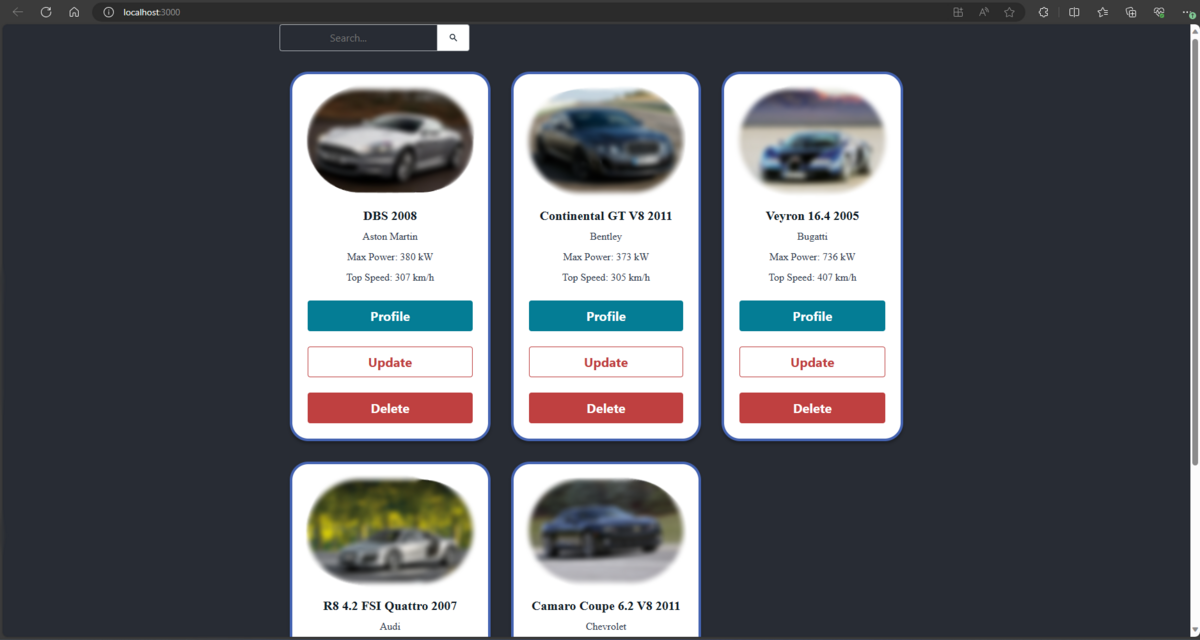Click the Search text field
The image size is (1200, 640).
(x=358, y=38)
